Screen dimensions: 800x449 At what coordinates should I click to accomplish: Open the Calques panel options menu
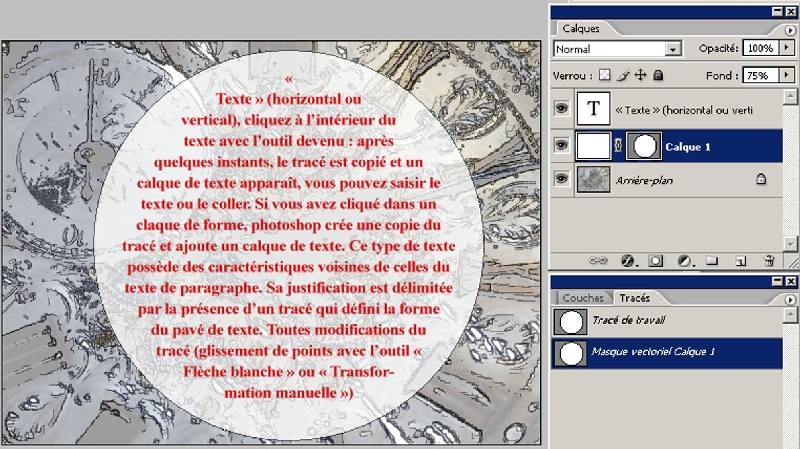(790, 30)
